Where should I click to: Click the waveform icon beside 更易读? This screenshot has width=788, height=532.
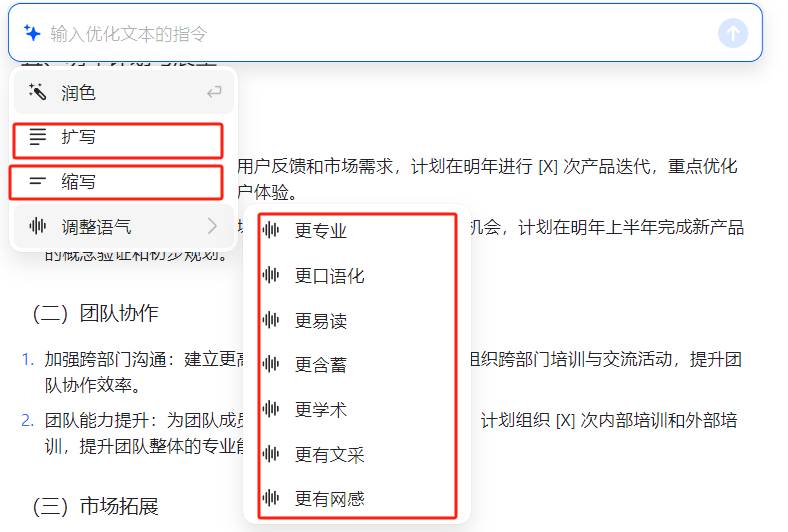[x=271, y=320]
